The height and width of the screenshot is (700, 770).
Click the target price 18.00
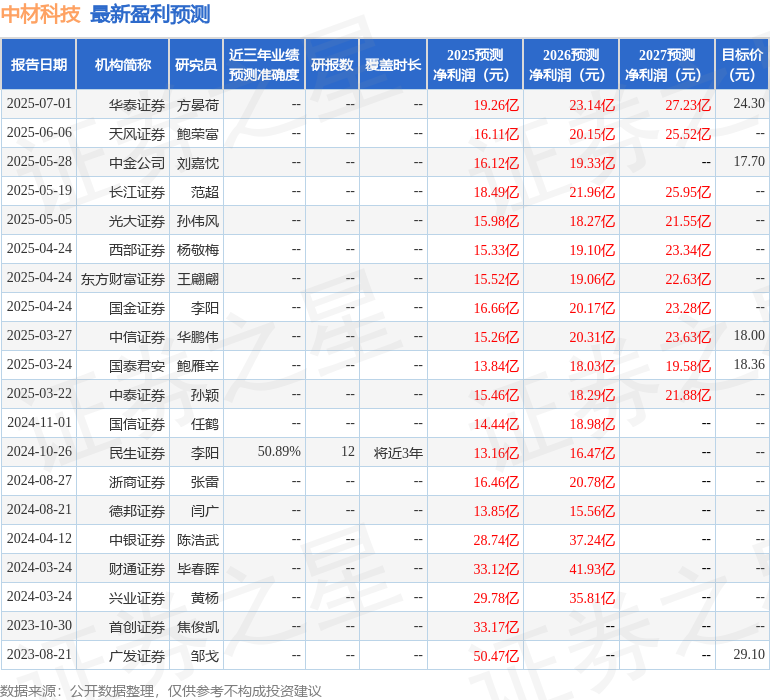tap(749, 336)
